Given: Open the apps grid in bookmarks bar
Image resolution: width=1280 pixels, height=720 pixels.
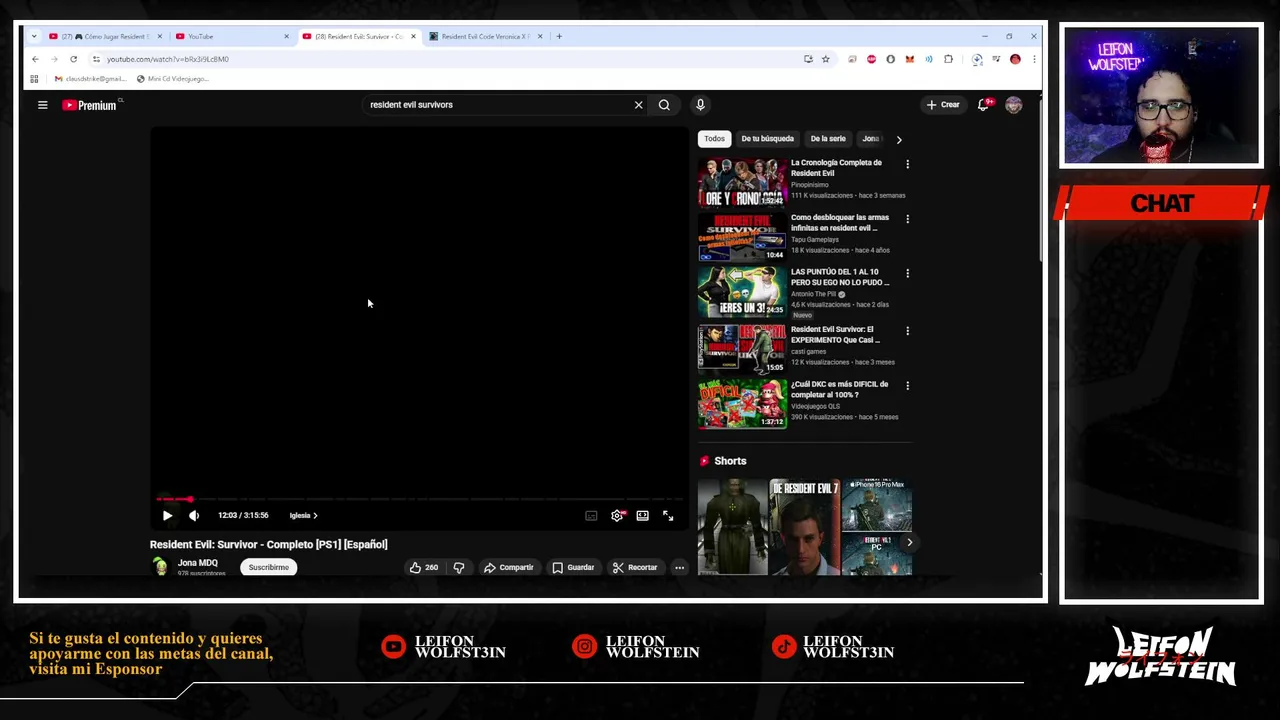Looking at the screenshot, I should tap(34, 79).
